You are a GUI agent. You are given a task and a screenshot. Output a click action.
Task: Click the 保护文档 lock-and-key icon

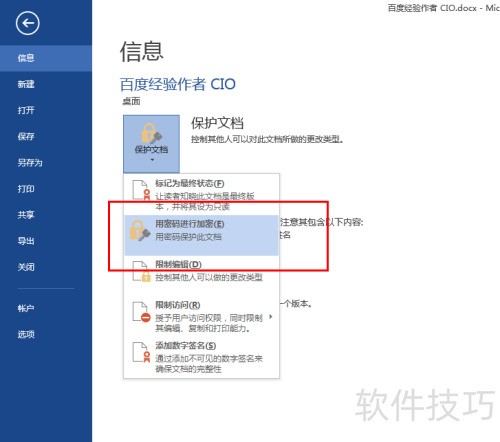coord(151,133)
